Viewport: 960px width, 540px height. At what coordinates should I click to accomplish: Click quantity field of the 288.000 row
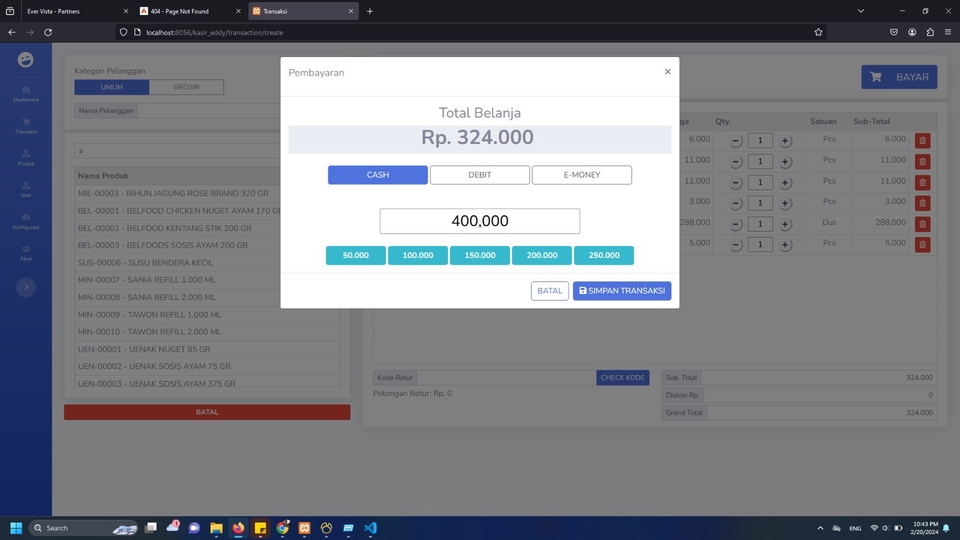click(x=760, y=223)
